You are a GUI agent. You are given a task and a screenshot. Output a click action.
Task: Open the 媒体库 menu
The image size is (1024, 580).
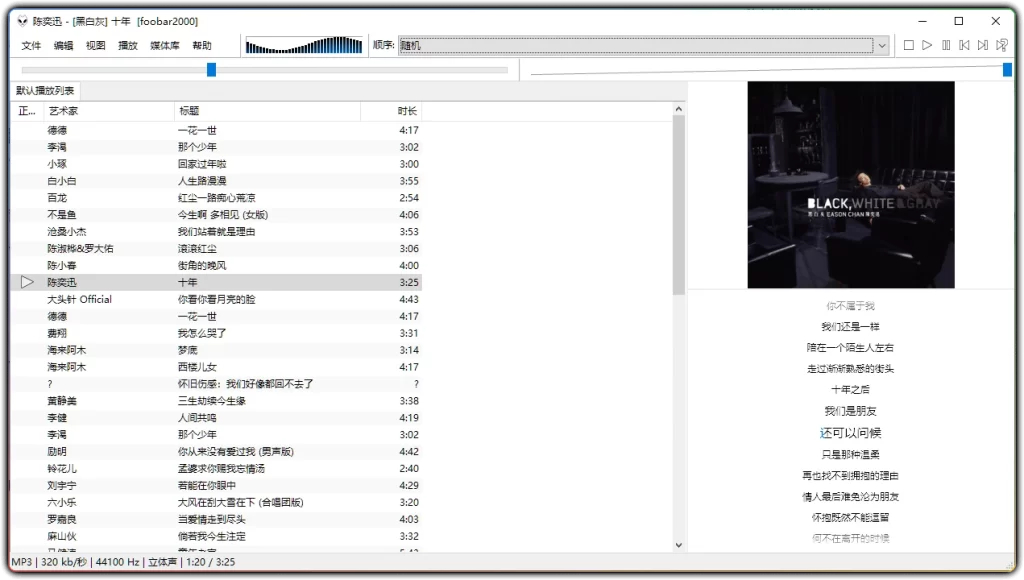pyautogui.click(x=163, y=45)
